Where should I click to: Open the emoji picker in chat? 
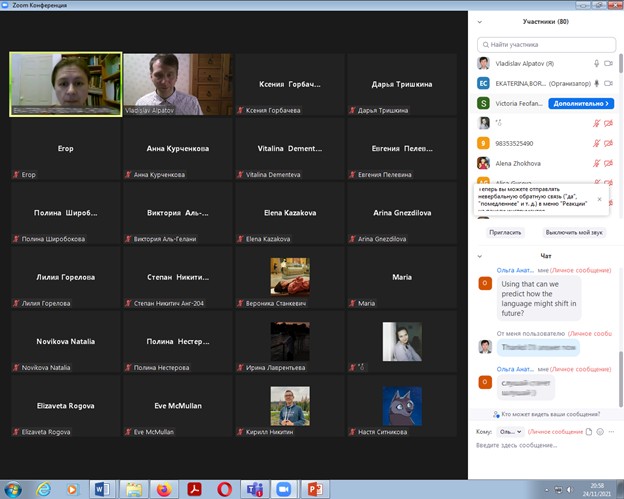pyautogui.click(x=600, y=431)
